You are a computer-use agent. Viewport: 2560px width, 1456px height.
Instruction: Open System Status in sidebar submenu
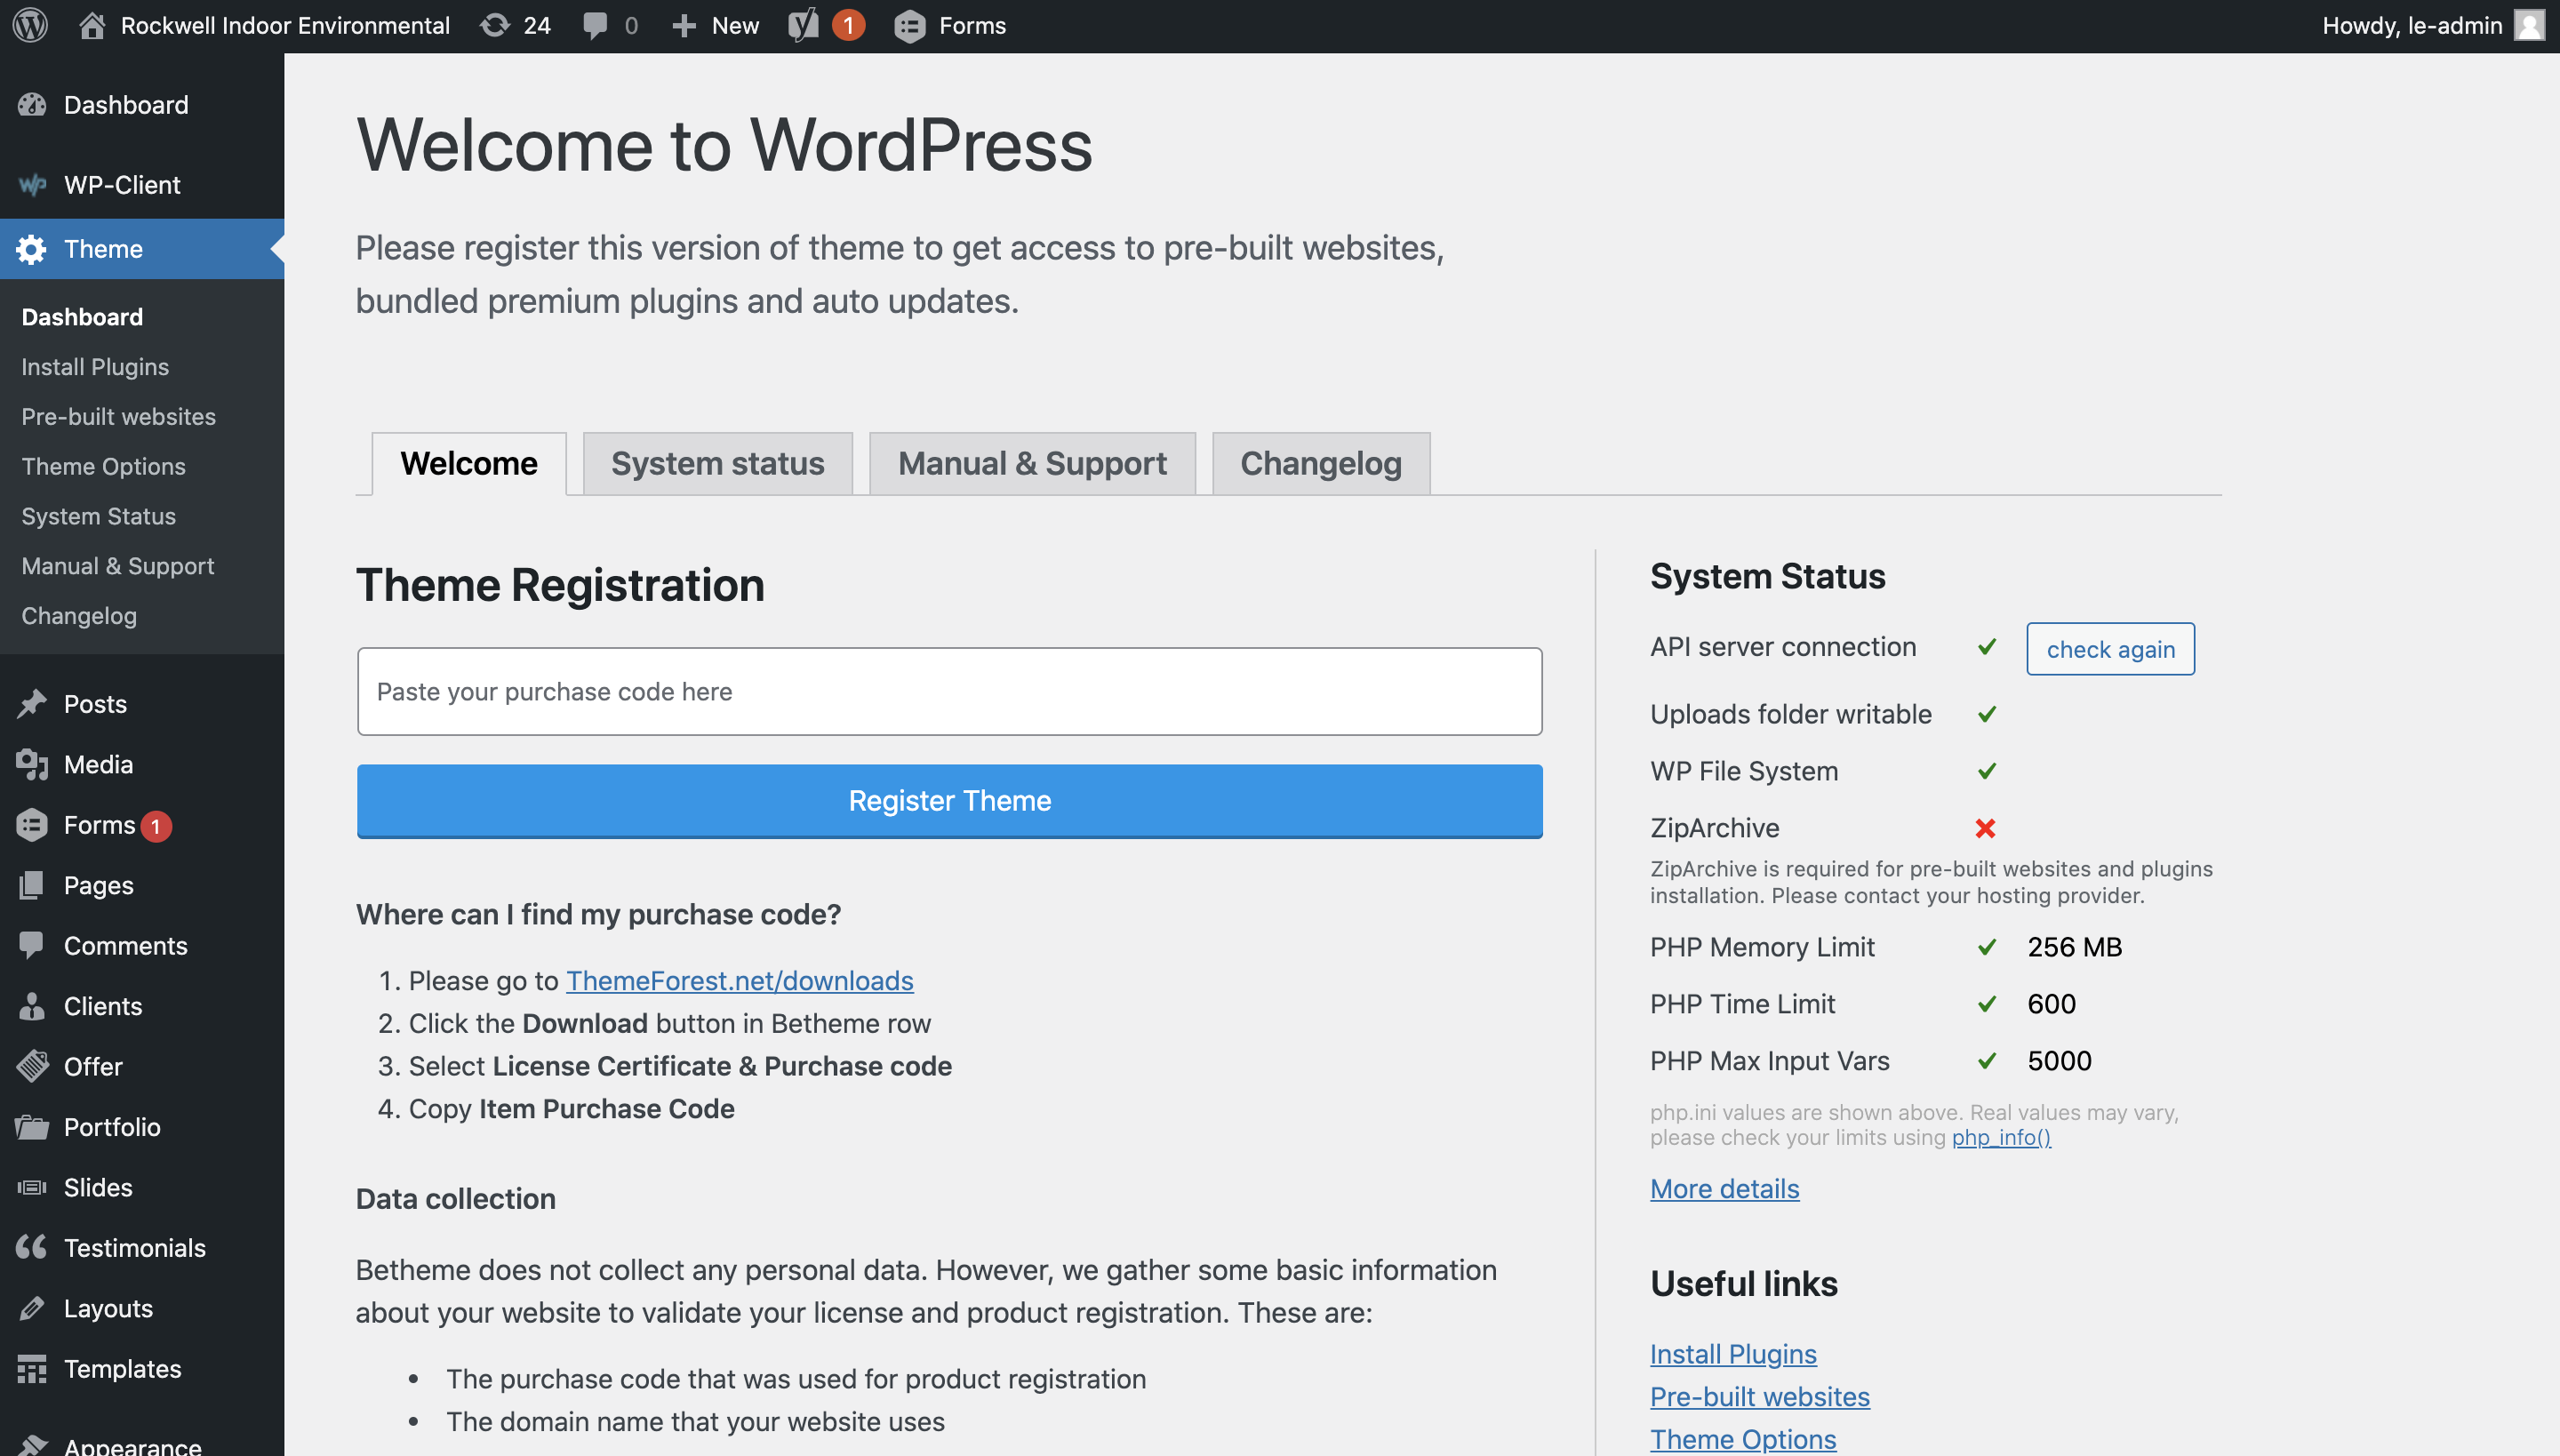[x=98, y=517]
